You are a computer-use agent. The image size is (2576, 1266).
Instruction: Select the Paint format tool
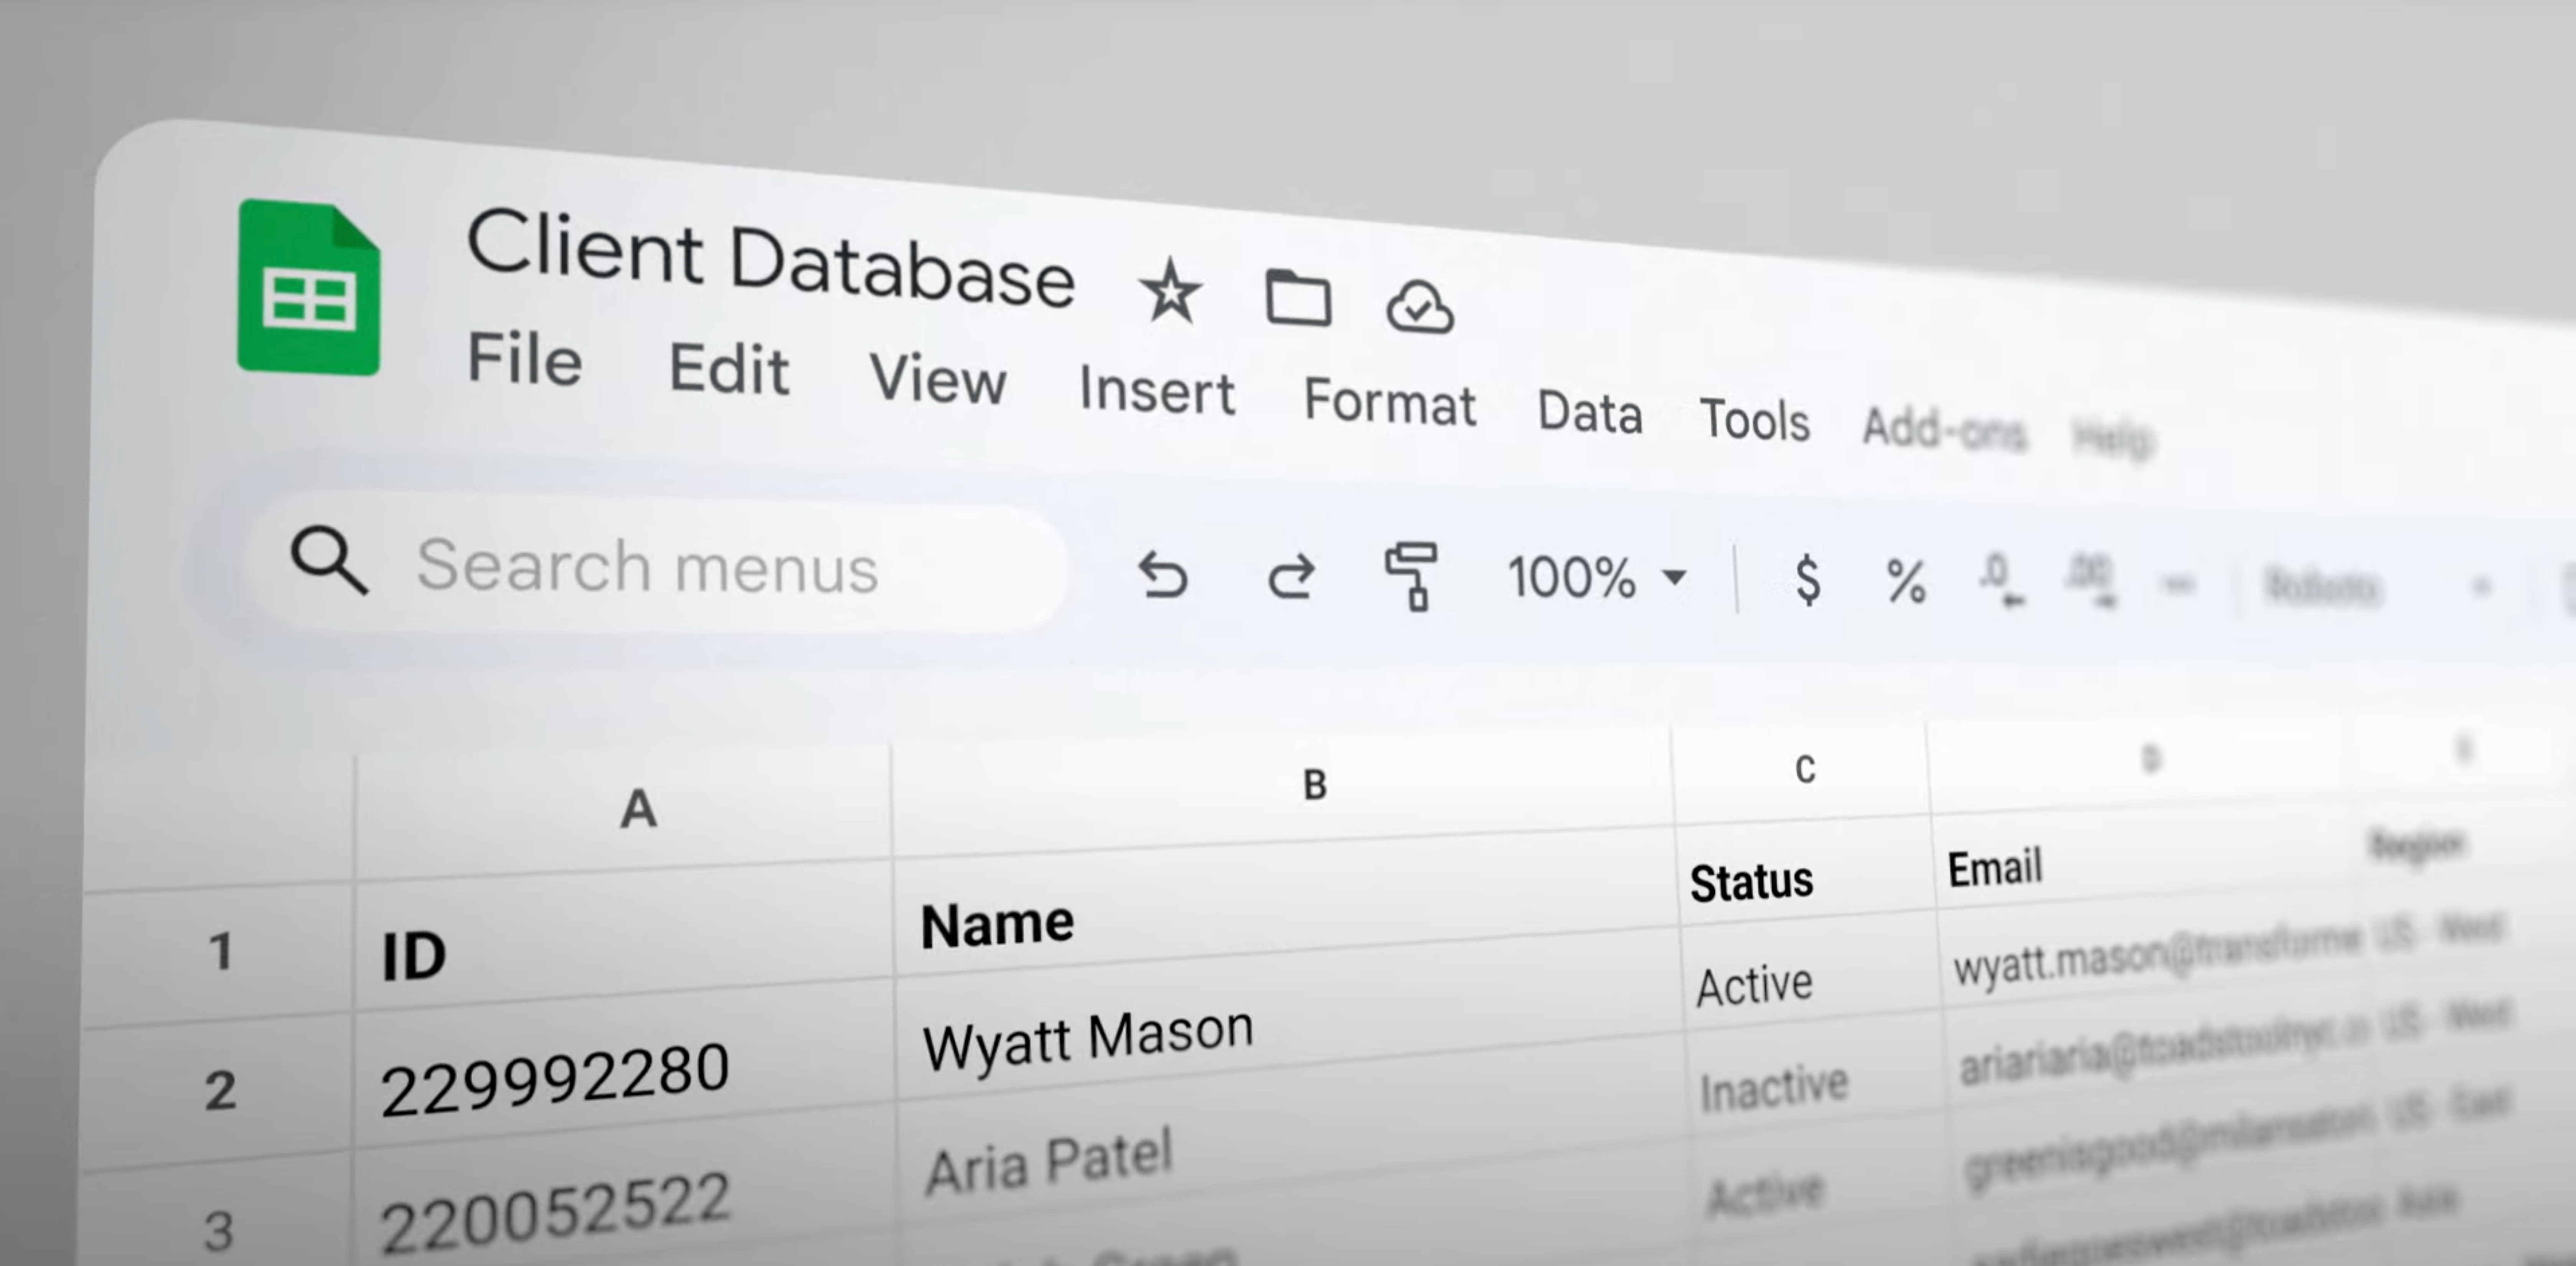click(1412, 577)
